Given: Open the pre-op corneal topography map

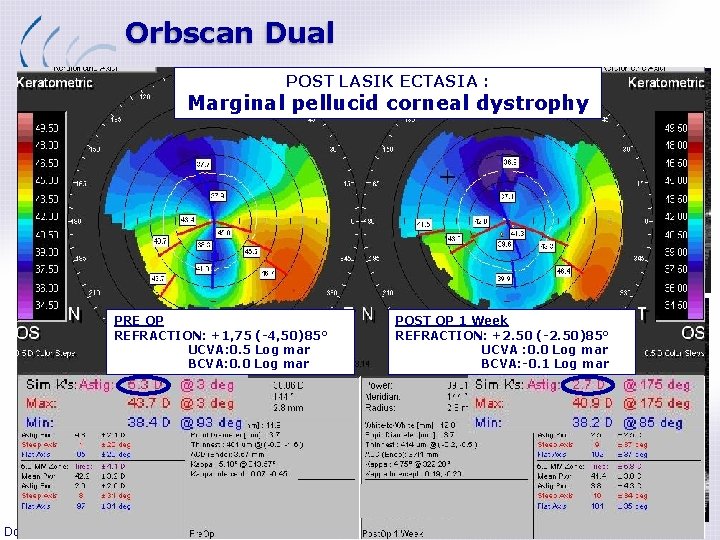Looking at the screenshot, I should pyautogui.click(x=216, y=220).
